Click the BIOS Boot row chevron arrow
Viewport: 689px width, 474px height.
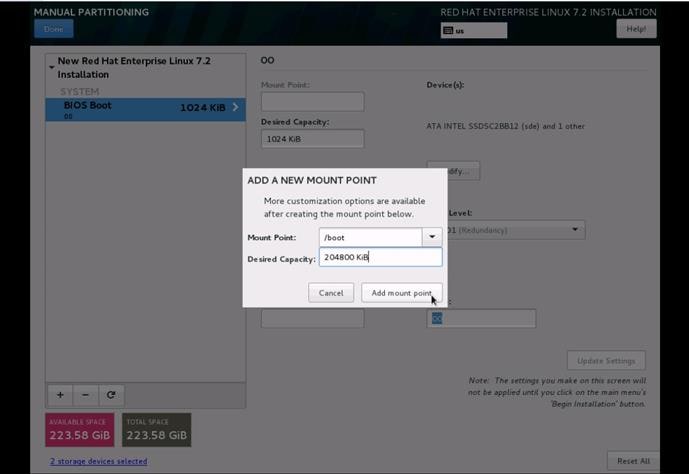click(236, 107)
